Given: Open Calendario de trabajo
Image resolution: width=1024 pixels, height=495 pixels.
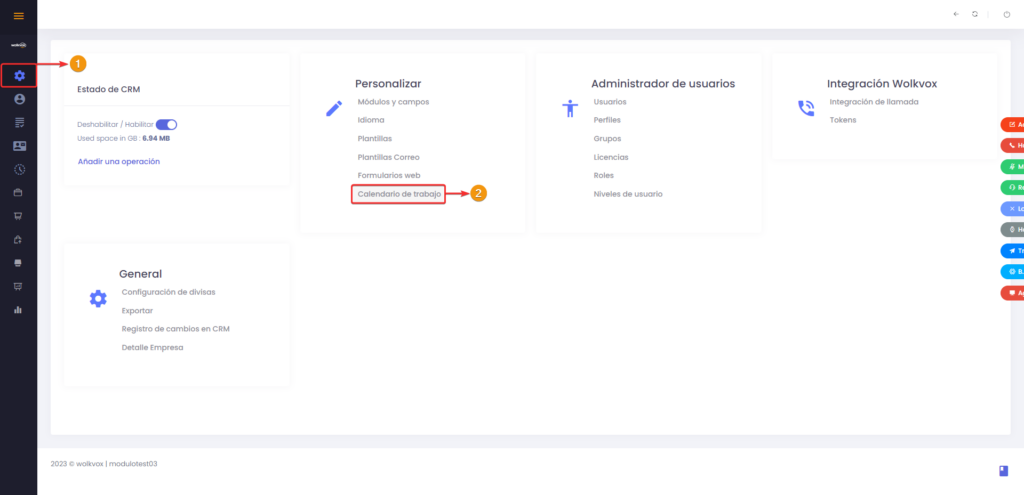Looking at the screenshot, I should coord(399,194).
